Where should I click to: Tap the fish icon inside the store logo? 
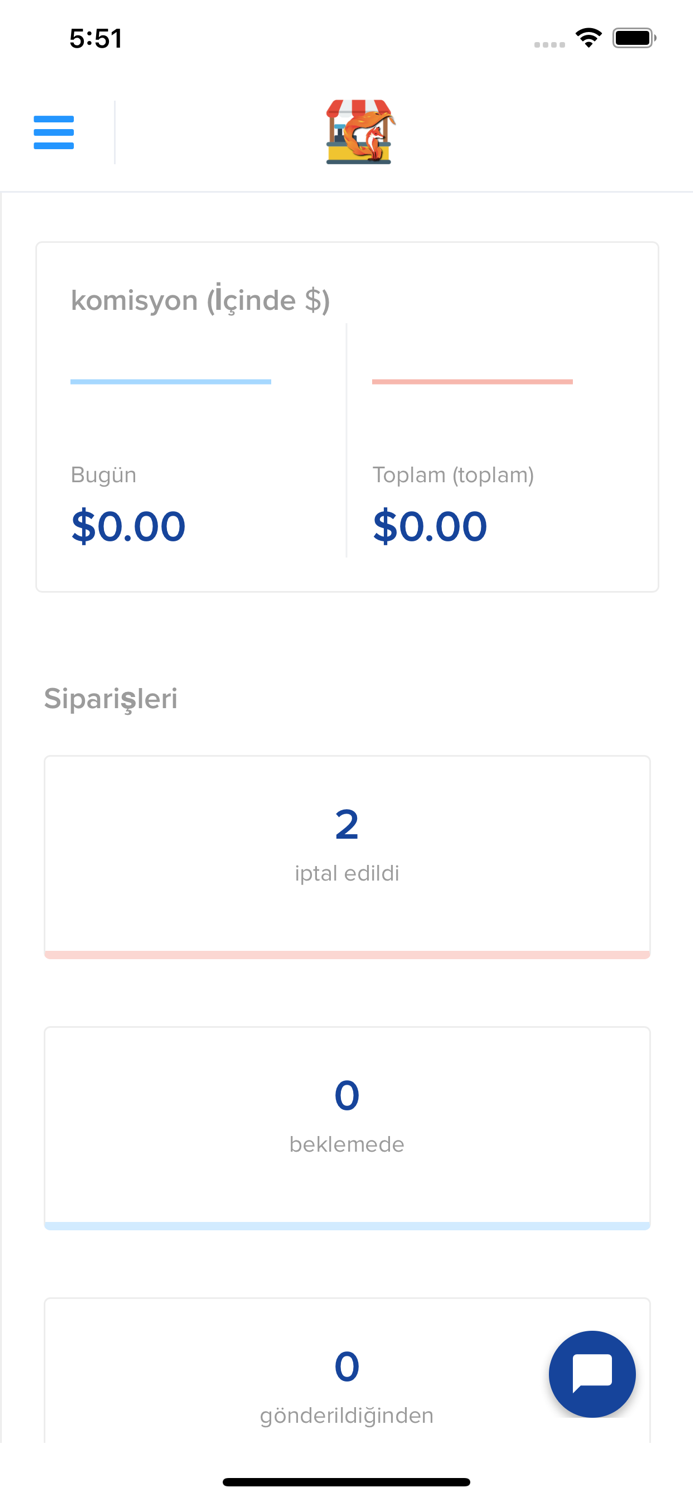pos(368,138)
